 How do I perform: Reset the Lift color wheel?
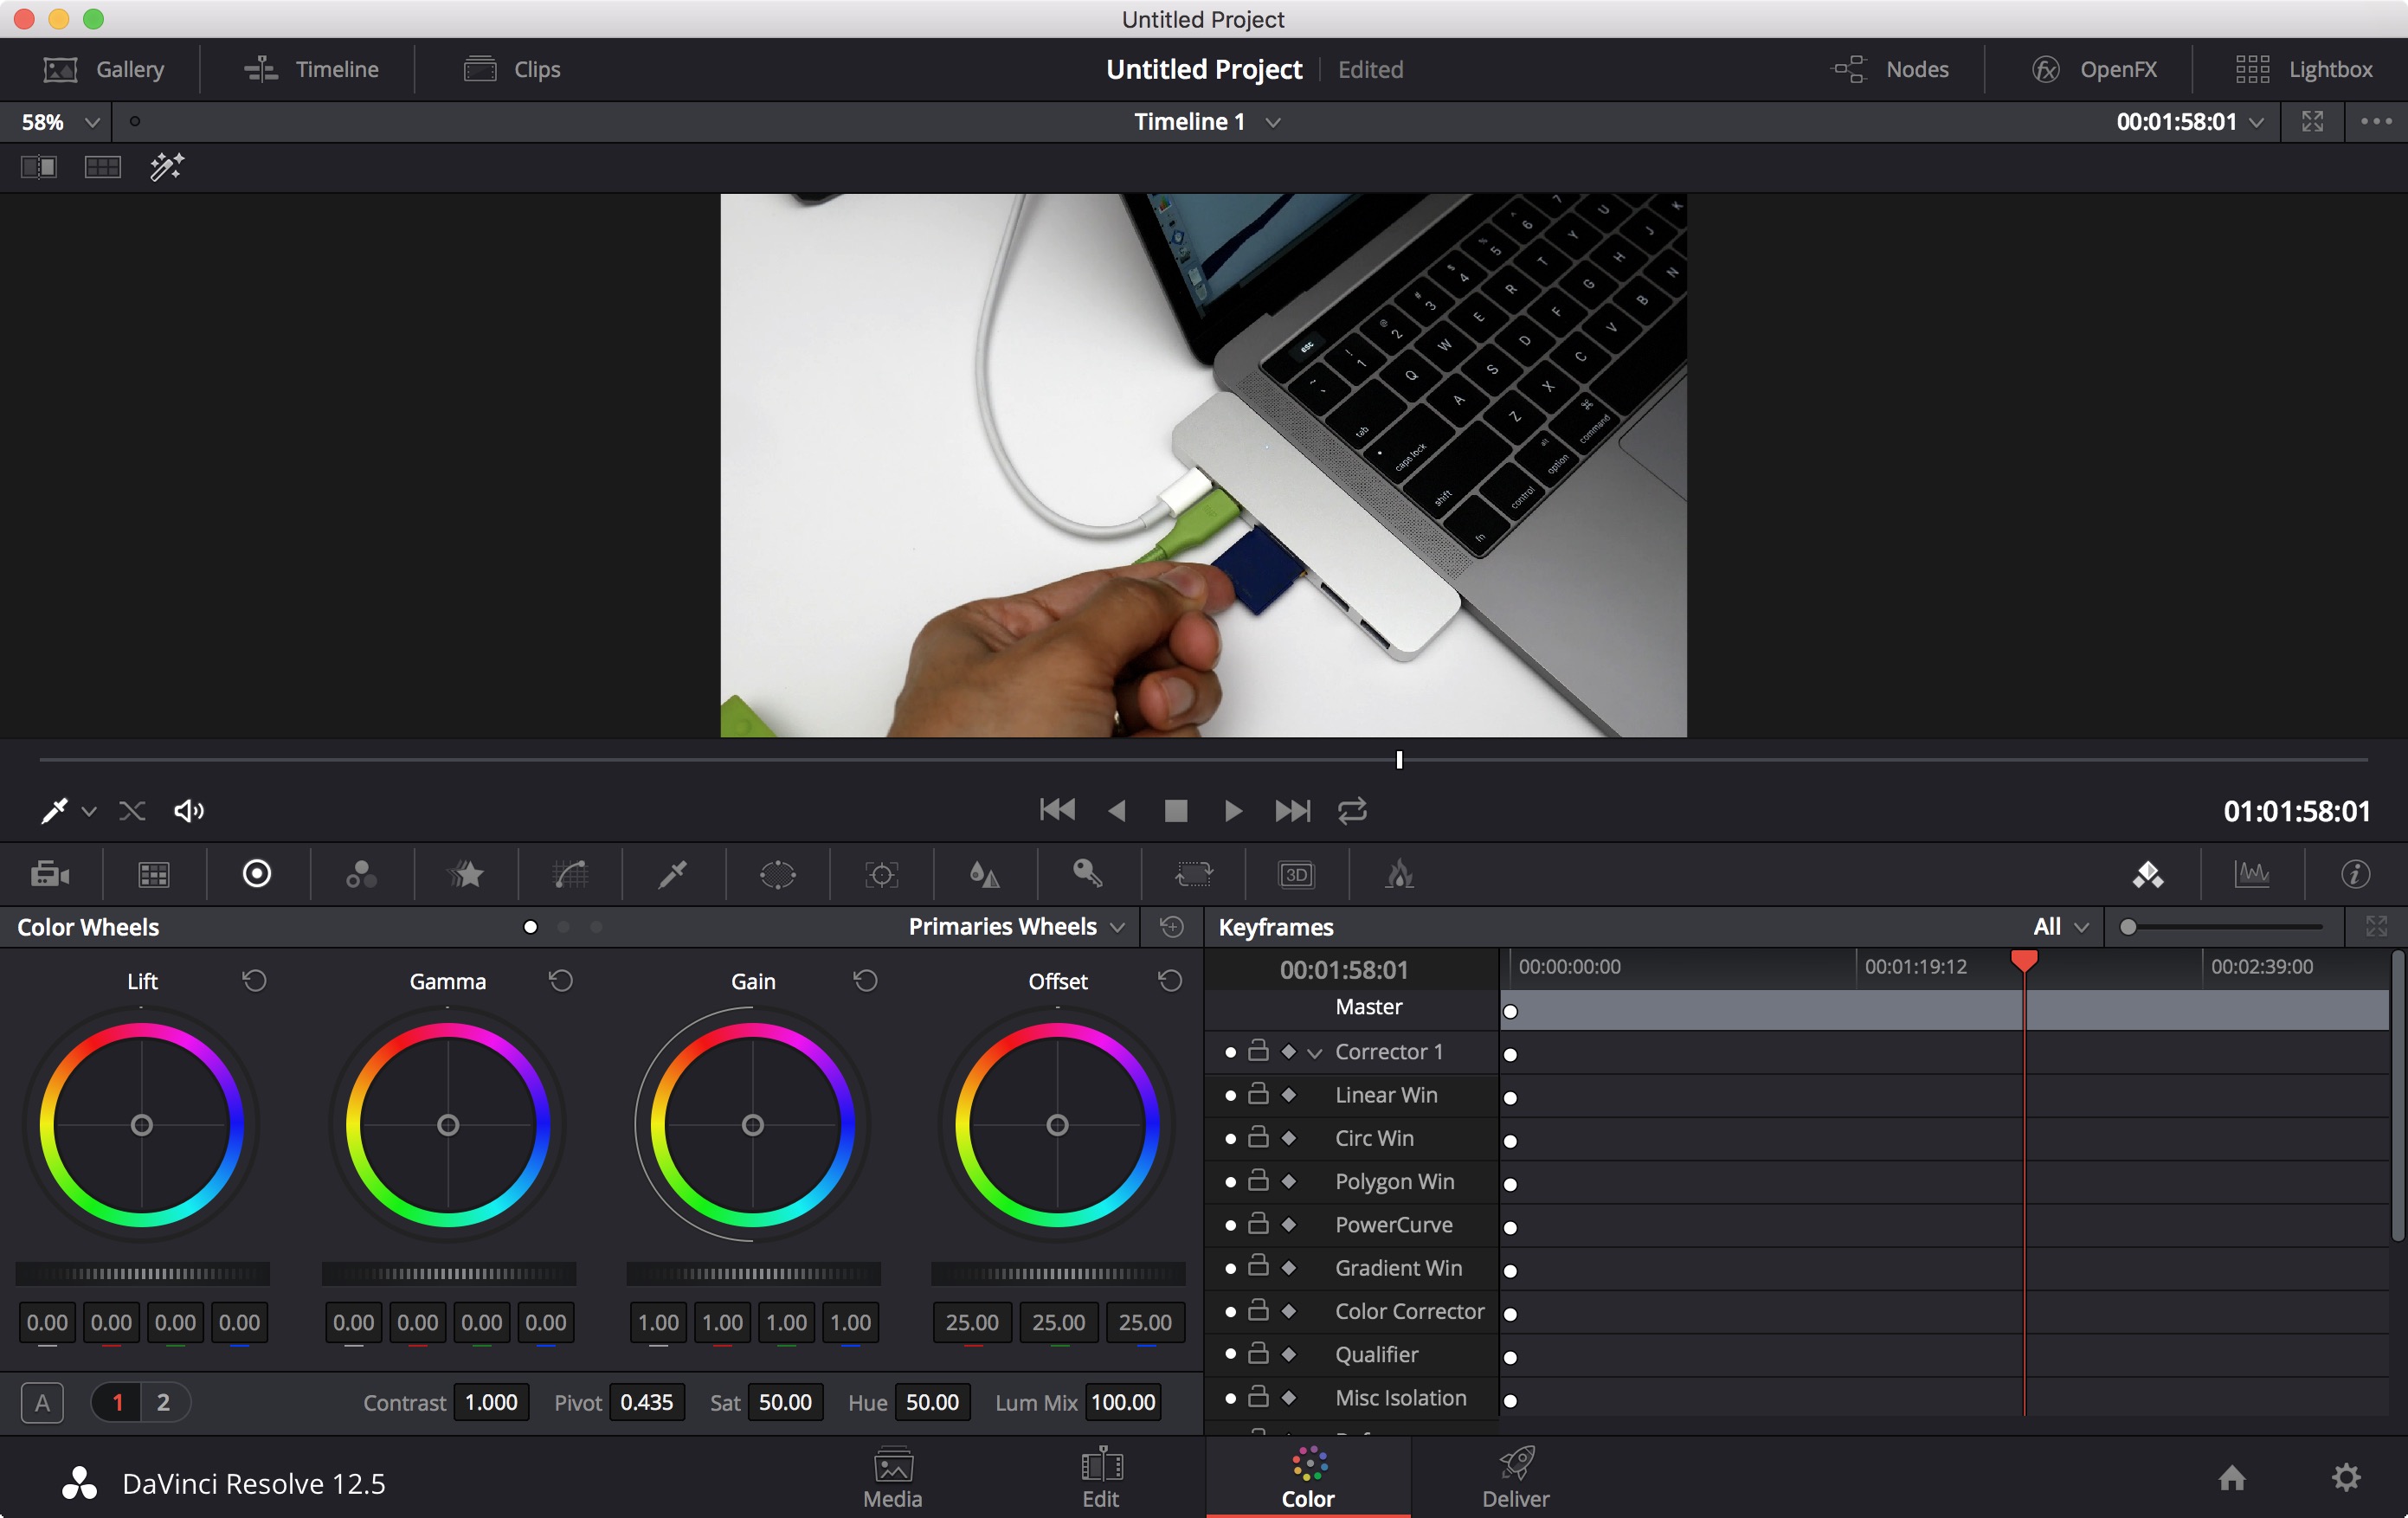click(255, 981)
